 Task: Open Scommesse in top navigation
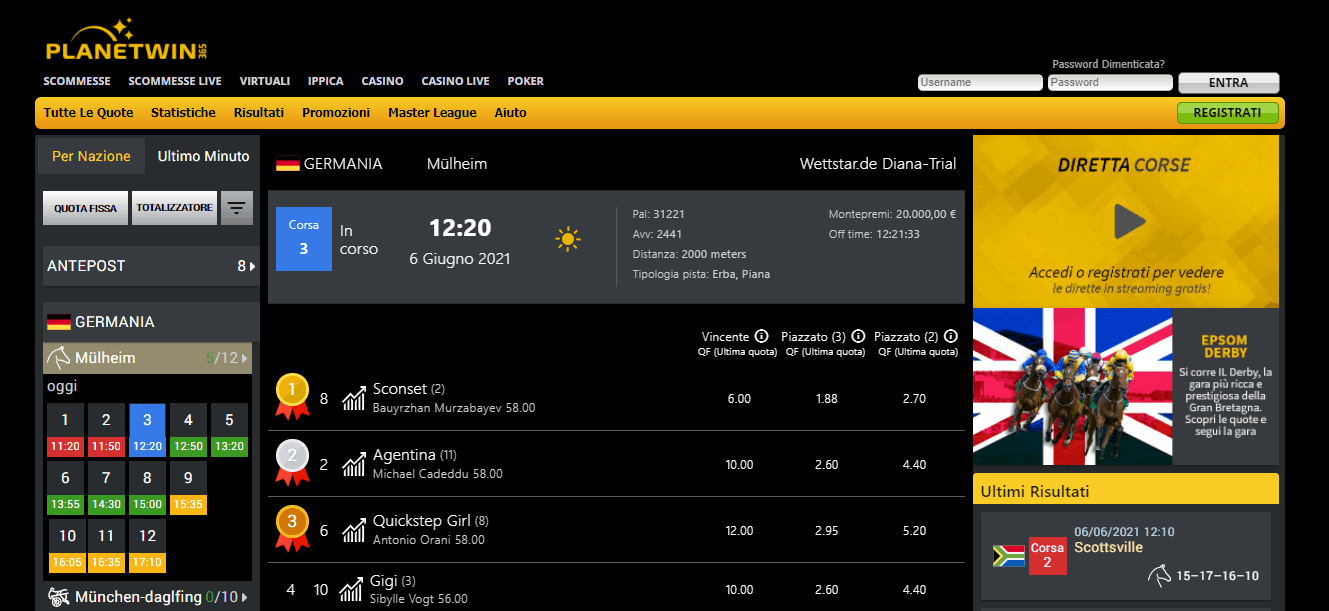[77, 81]
